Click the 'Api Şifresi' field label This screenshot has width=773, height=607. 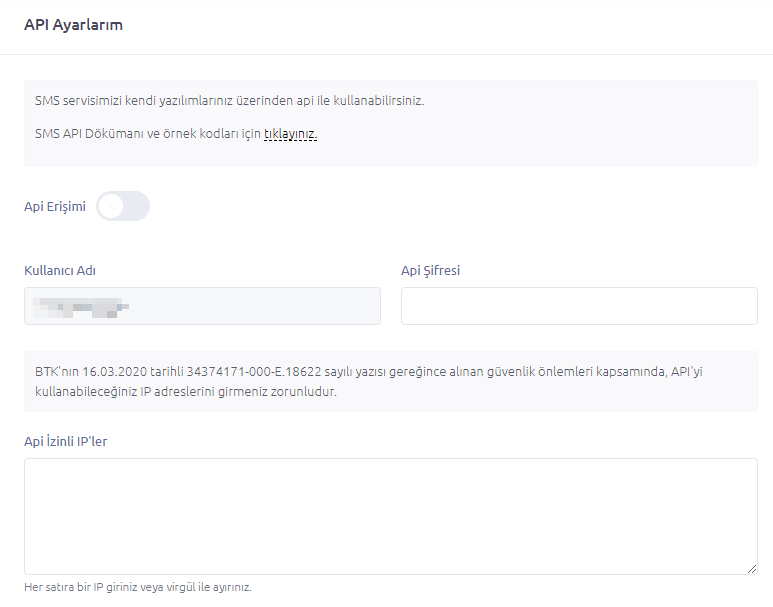[430, 270]
